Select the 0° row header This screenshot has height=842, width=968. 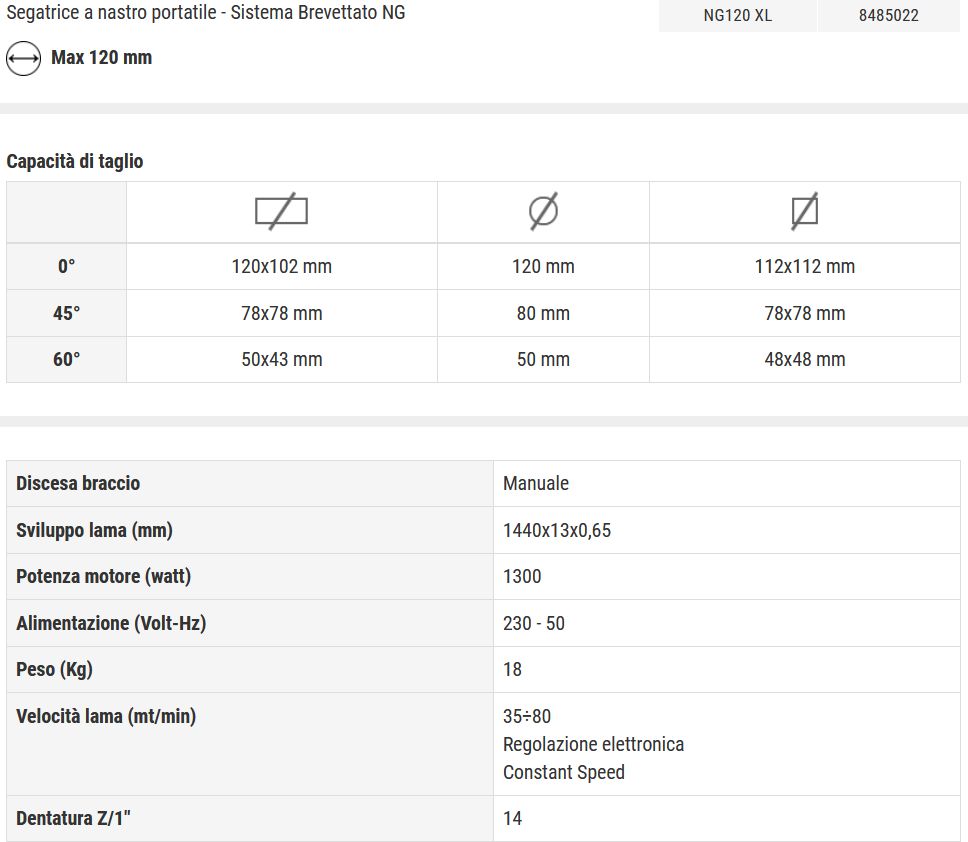[66, 267]
